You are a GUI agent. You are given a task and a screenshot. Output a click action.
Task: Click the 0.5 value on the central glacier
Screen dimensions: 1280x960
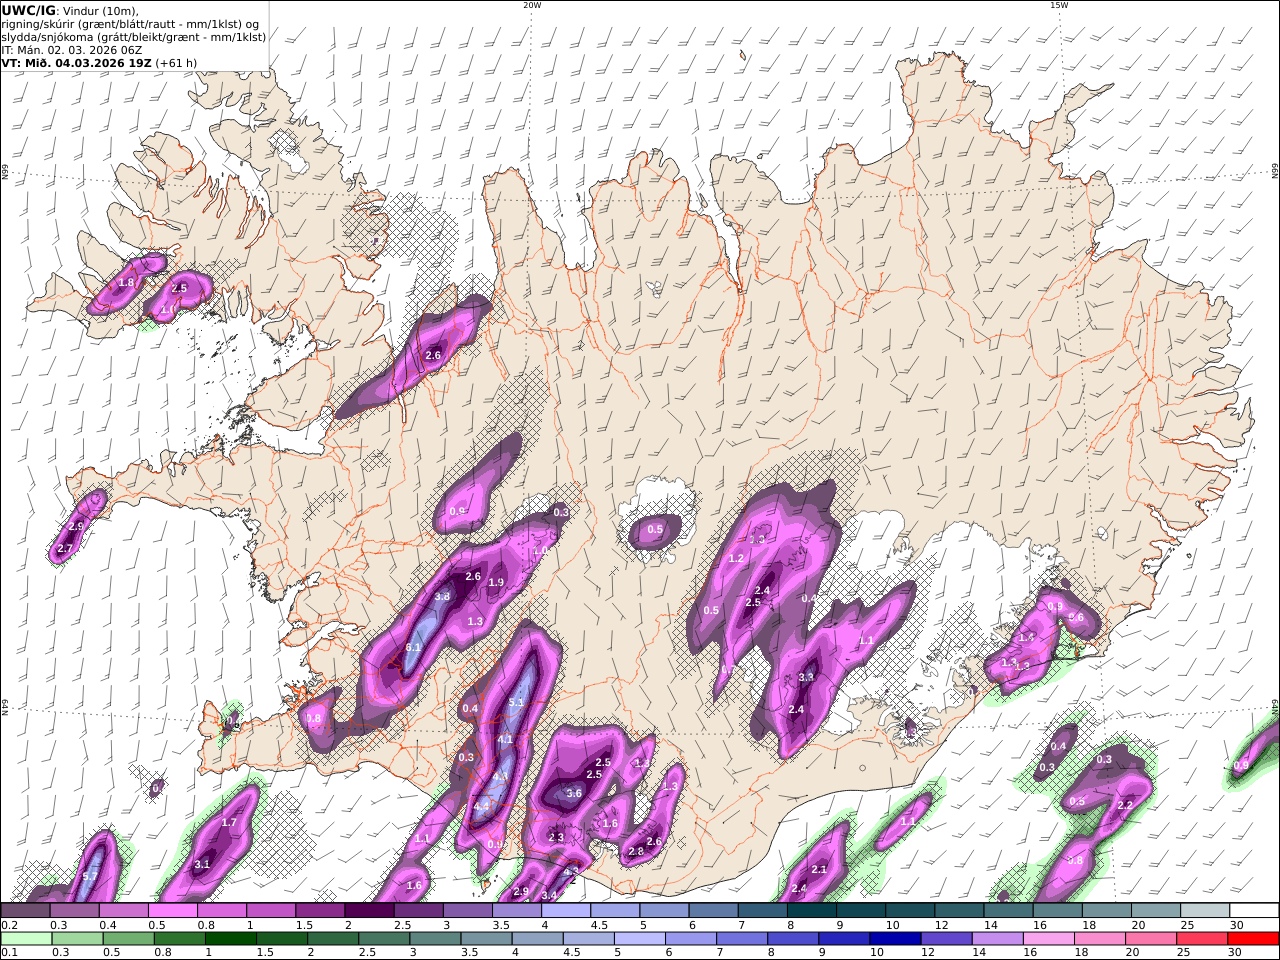point(655,530)
